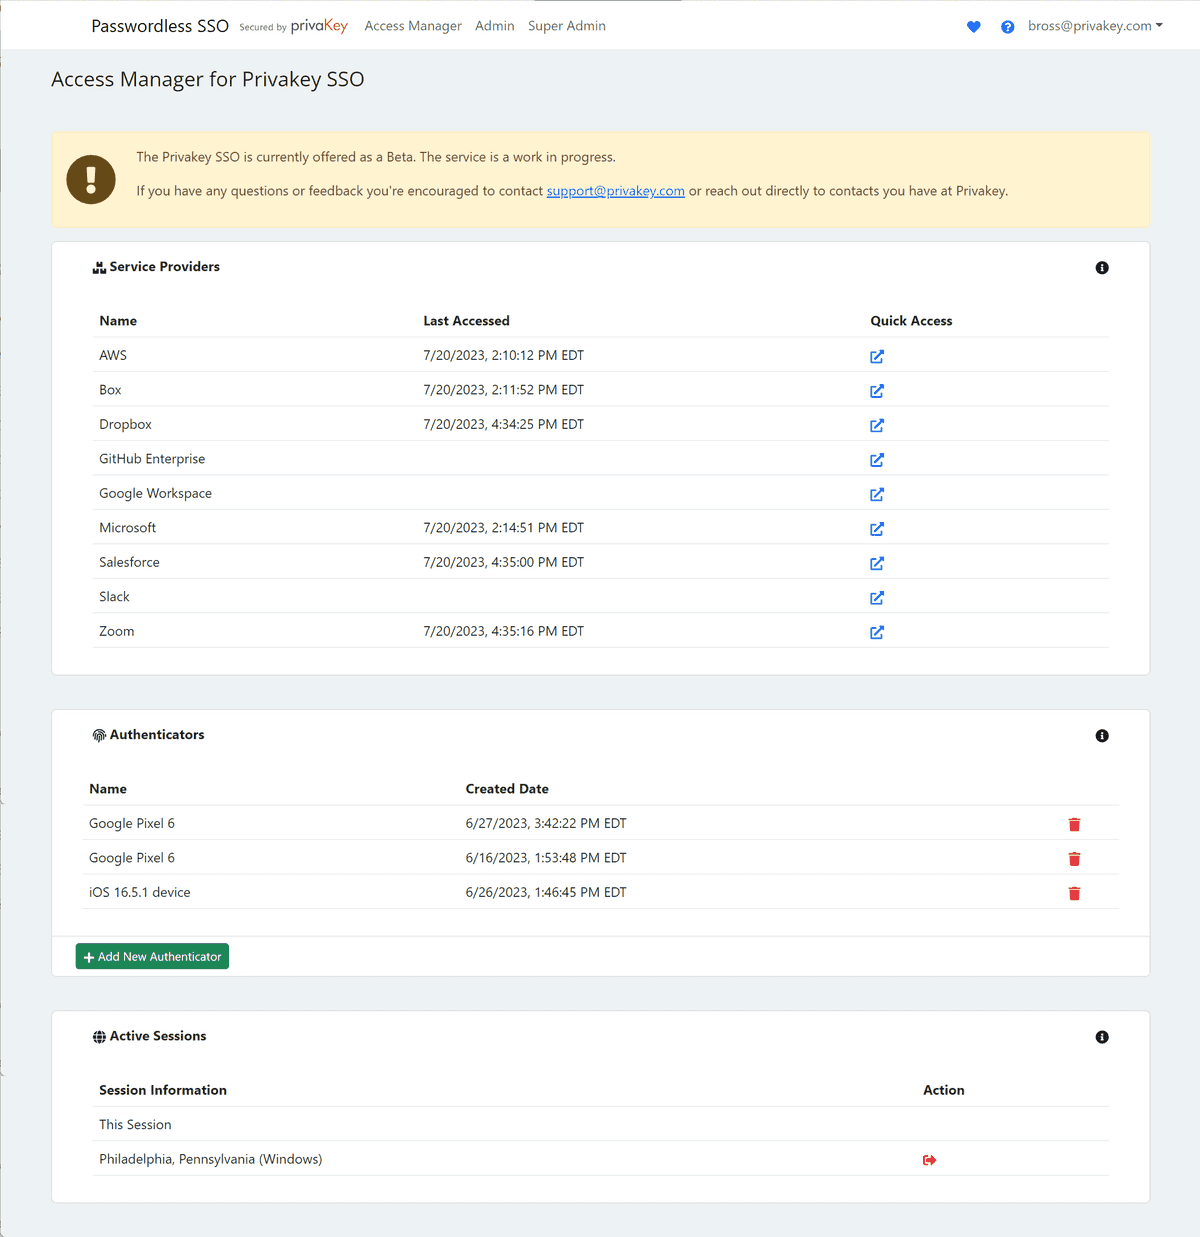Select the Zoom provider name
Image resolution: width=1200 pixels, height=1237 pixels.
(117, 631)
